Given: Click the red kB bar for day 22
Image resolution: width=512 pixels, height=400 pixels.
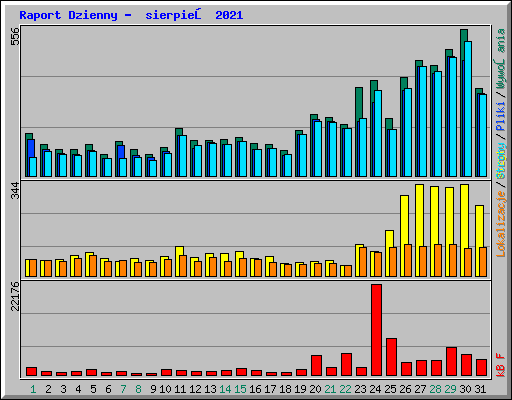Looking at the screenshot, I should (347, 365).
